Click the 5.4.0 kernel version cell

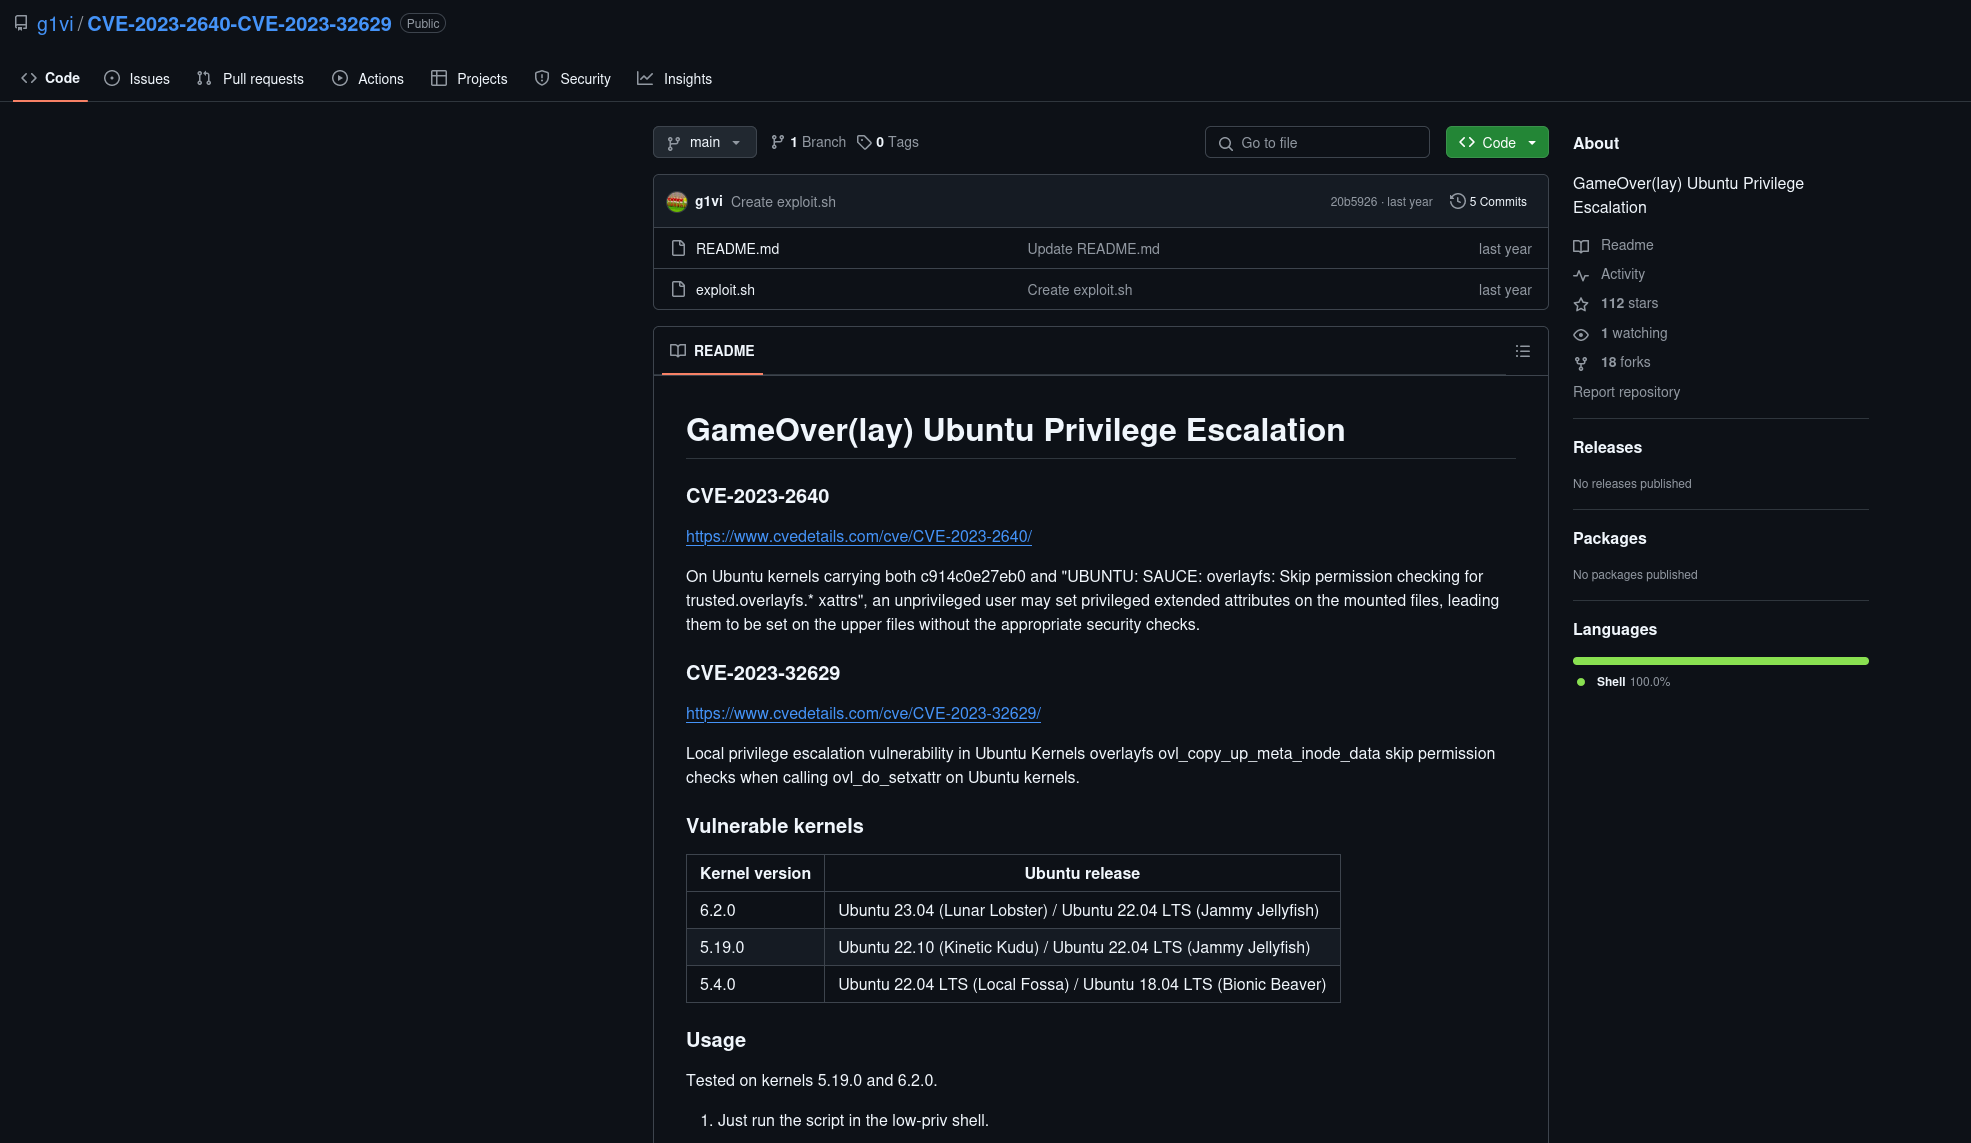click(755, 984)
